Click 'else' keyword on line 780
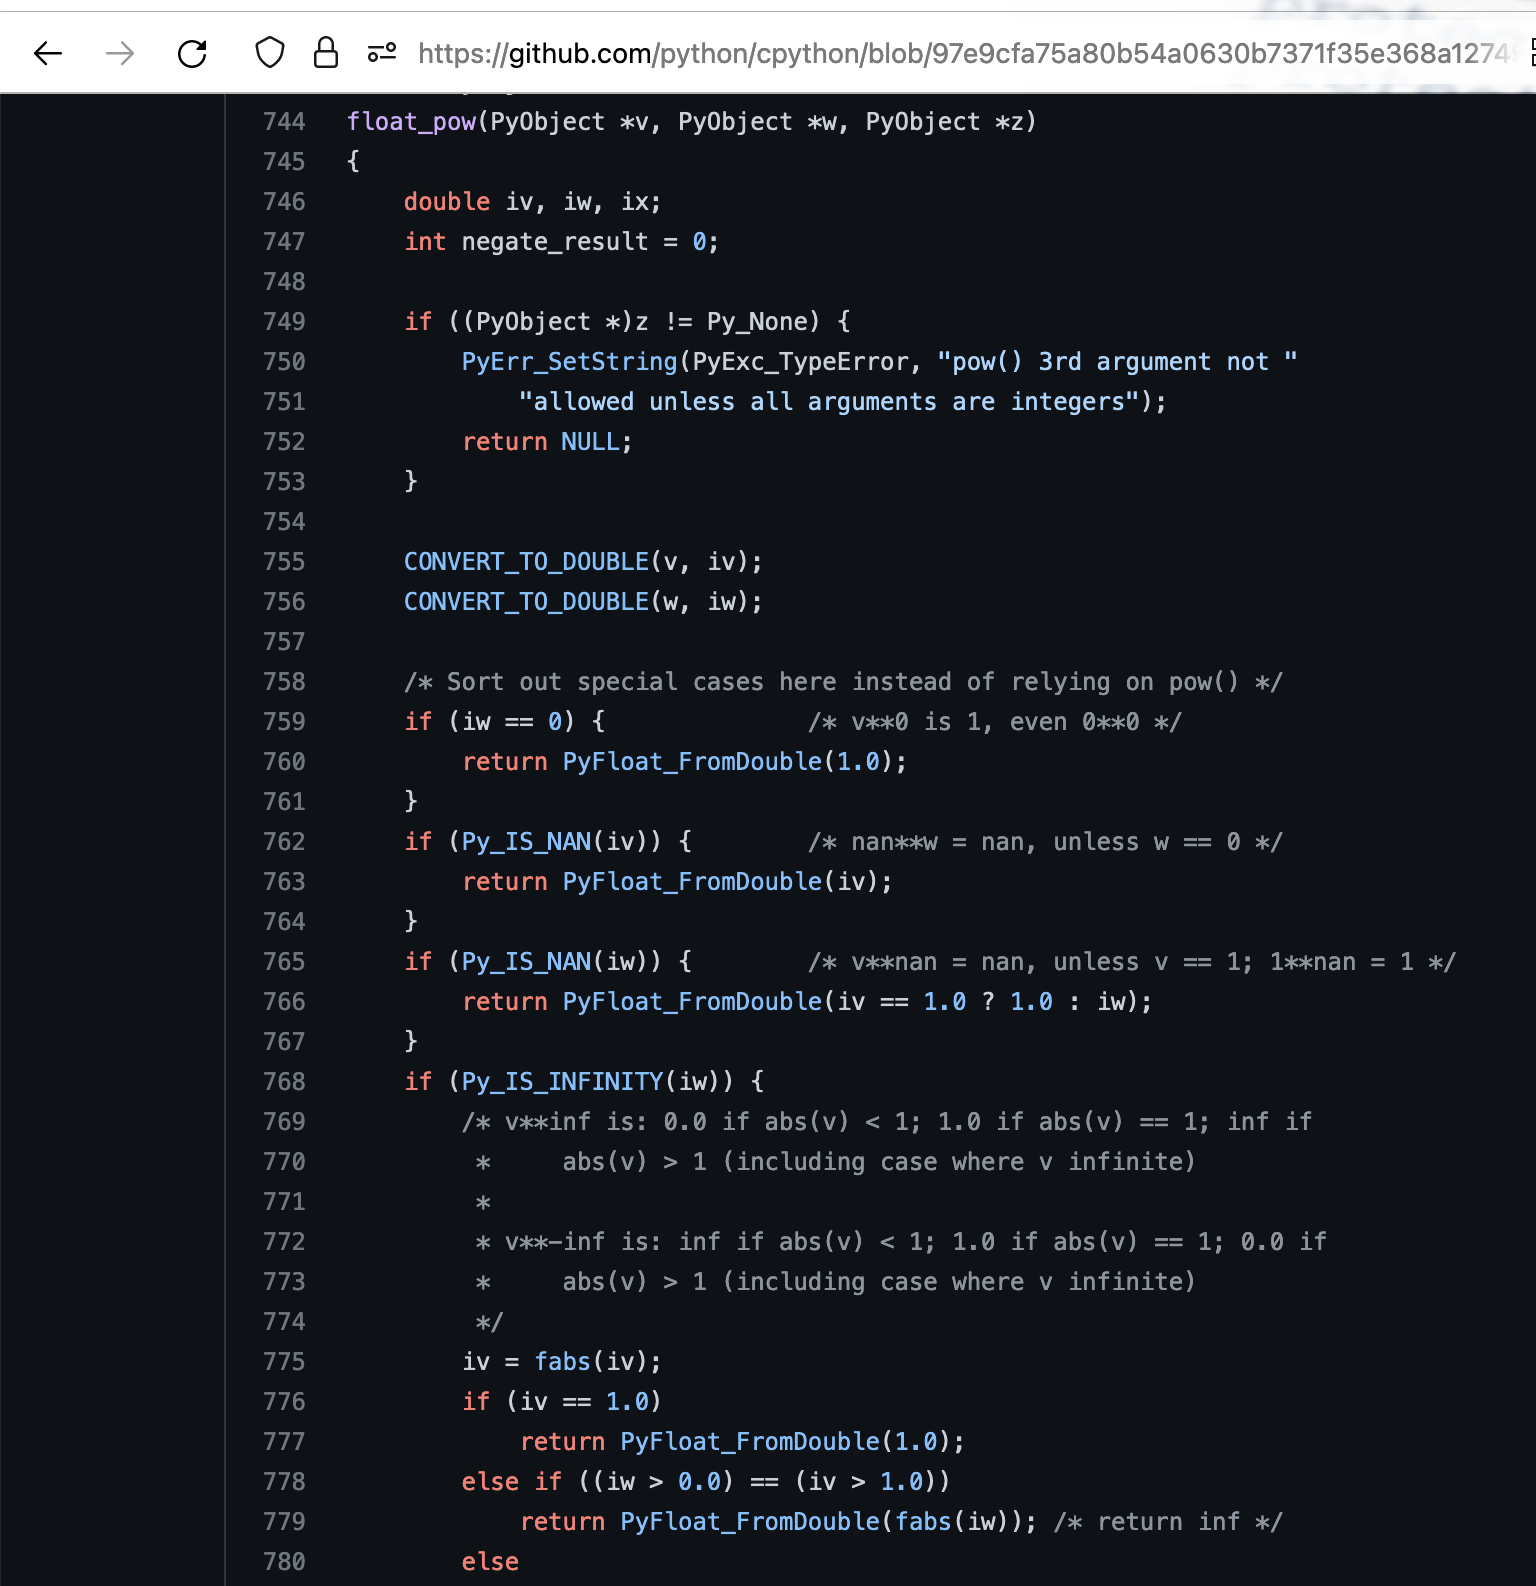This screenshot has height=1586, width=1536. pyautogui.click(x=490, y=1562)
